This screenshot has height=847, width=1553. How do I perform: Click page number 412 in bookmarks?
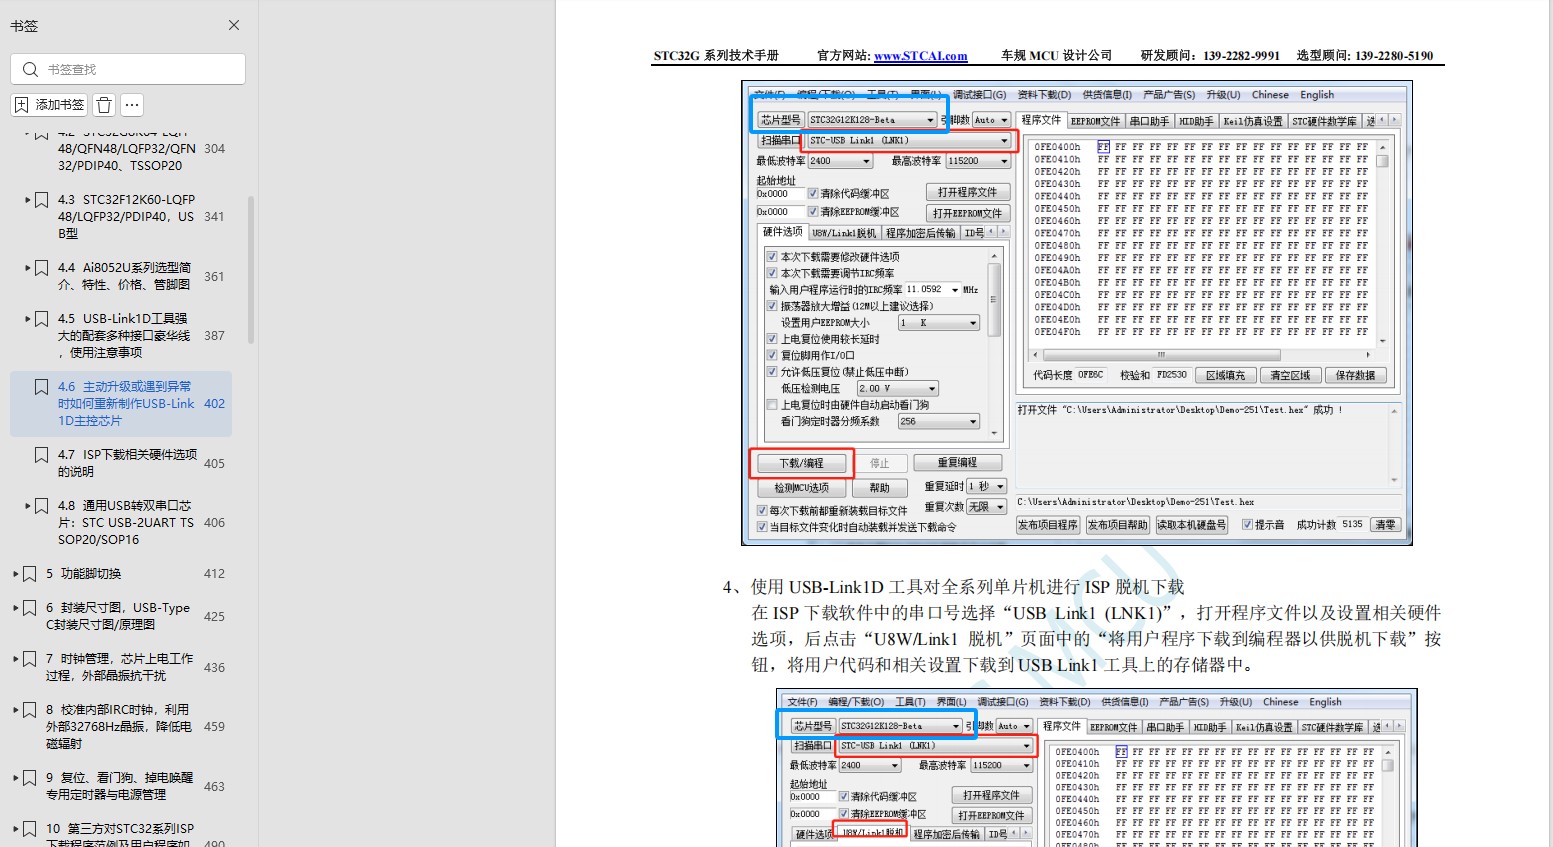pyautogui.click(x=214, y=574)
